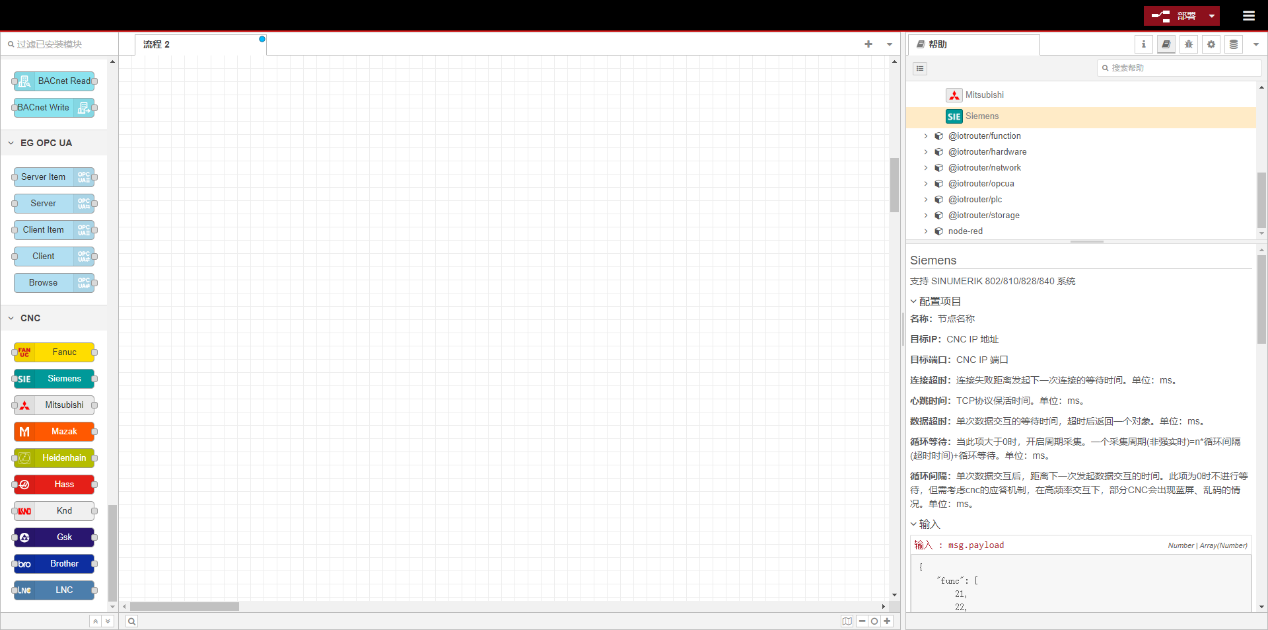Expand the @iotrouter/plc help tree
The height and width of the screenshot is (630, 1268).
[926, 199]
